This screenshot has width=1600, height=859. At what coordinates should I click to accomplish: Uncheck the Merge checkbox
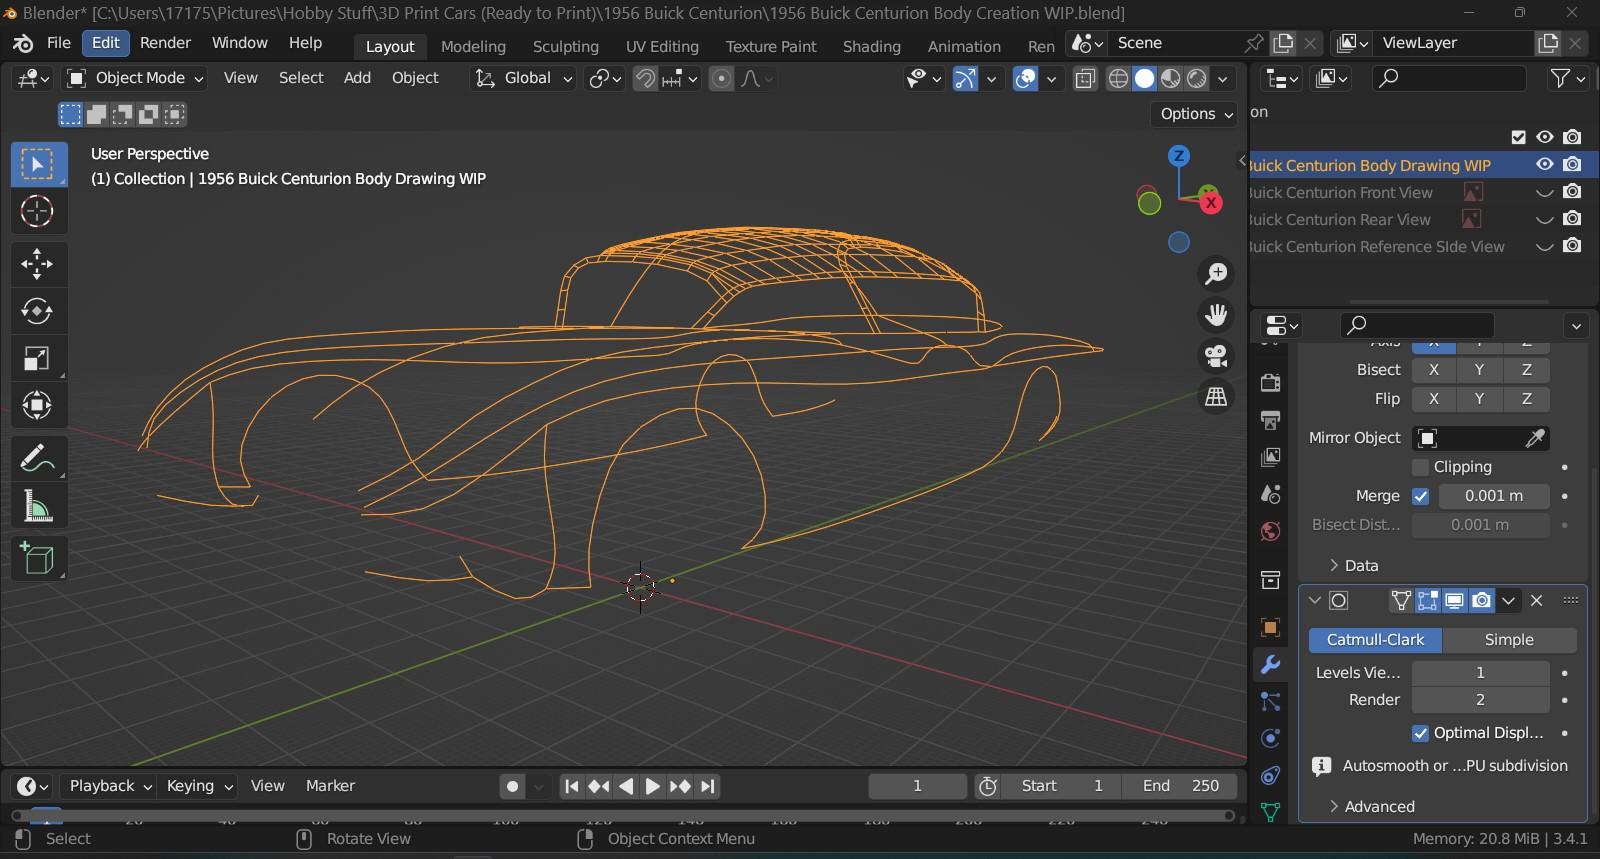point(1420,496)
